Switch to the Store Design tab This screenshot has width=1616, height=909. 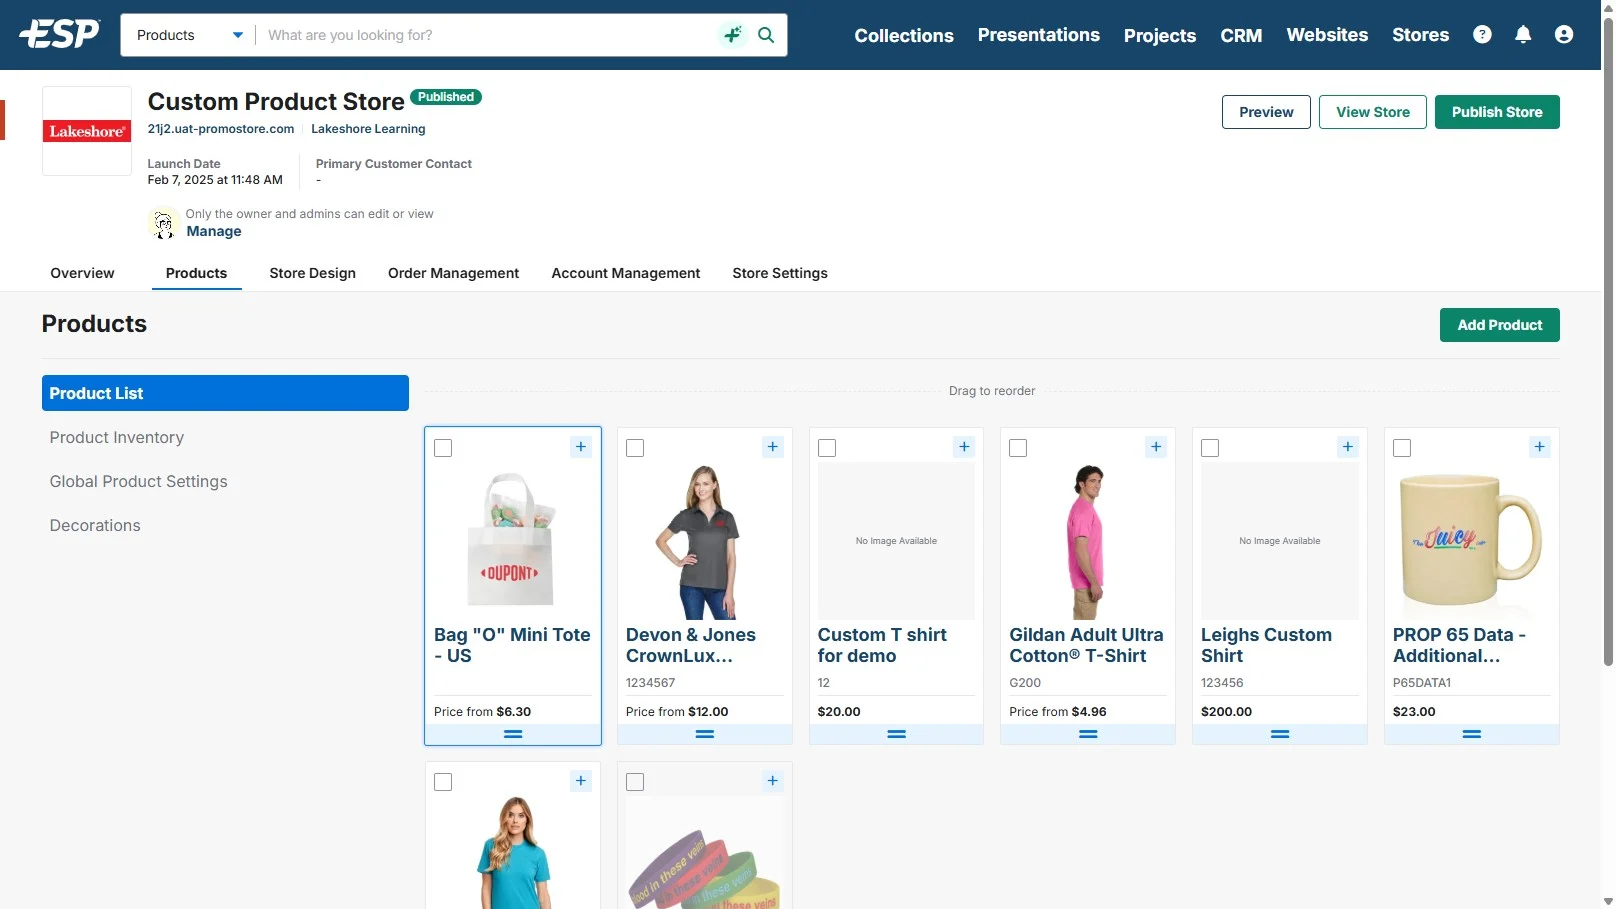[312, 273]
